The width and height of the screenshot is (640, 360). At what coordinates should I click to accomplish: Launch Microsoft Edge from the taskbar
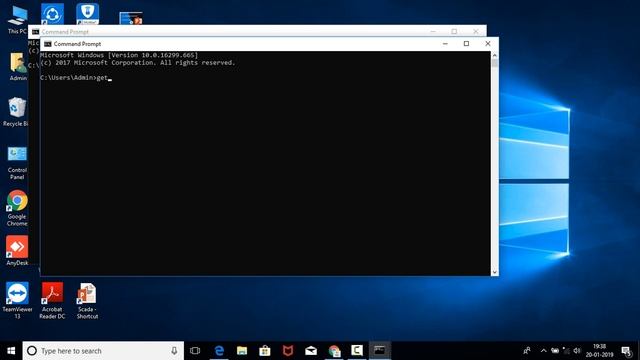pyautogui.click(x=219, y=351)
